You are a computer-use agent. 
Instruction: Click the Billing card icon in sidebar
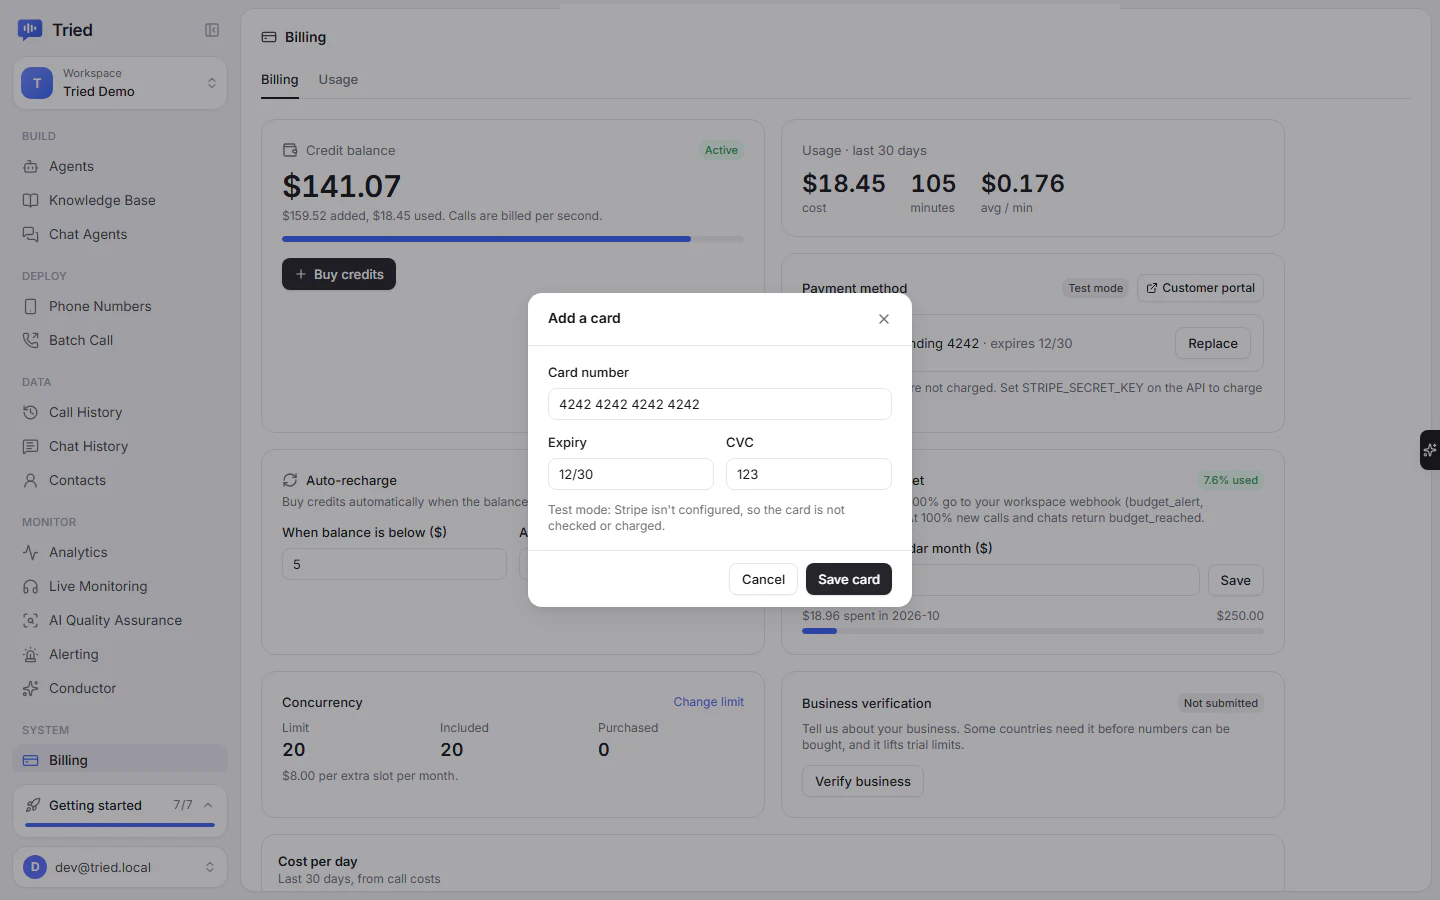31,761
